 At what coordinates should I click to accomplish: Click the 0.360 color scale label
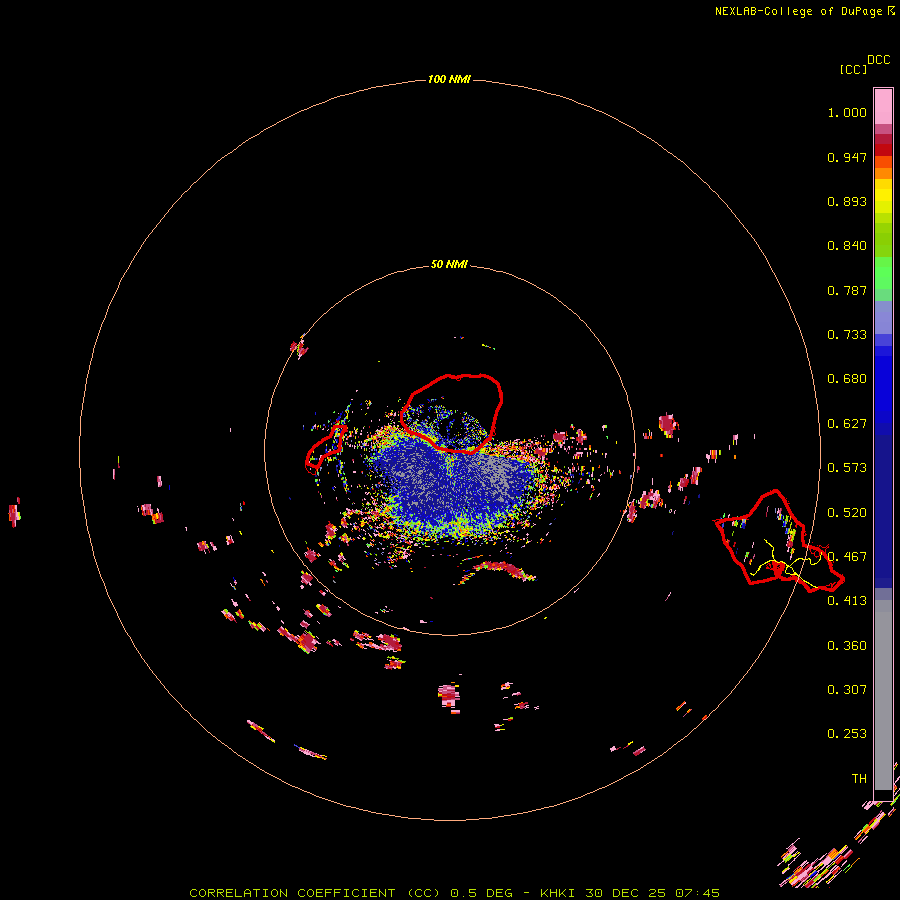[847, 646]
